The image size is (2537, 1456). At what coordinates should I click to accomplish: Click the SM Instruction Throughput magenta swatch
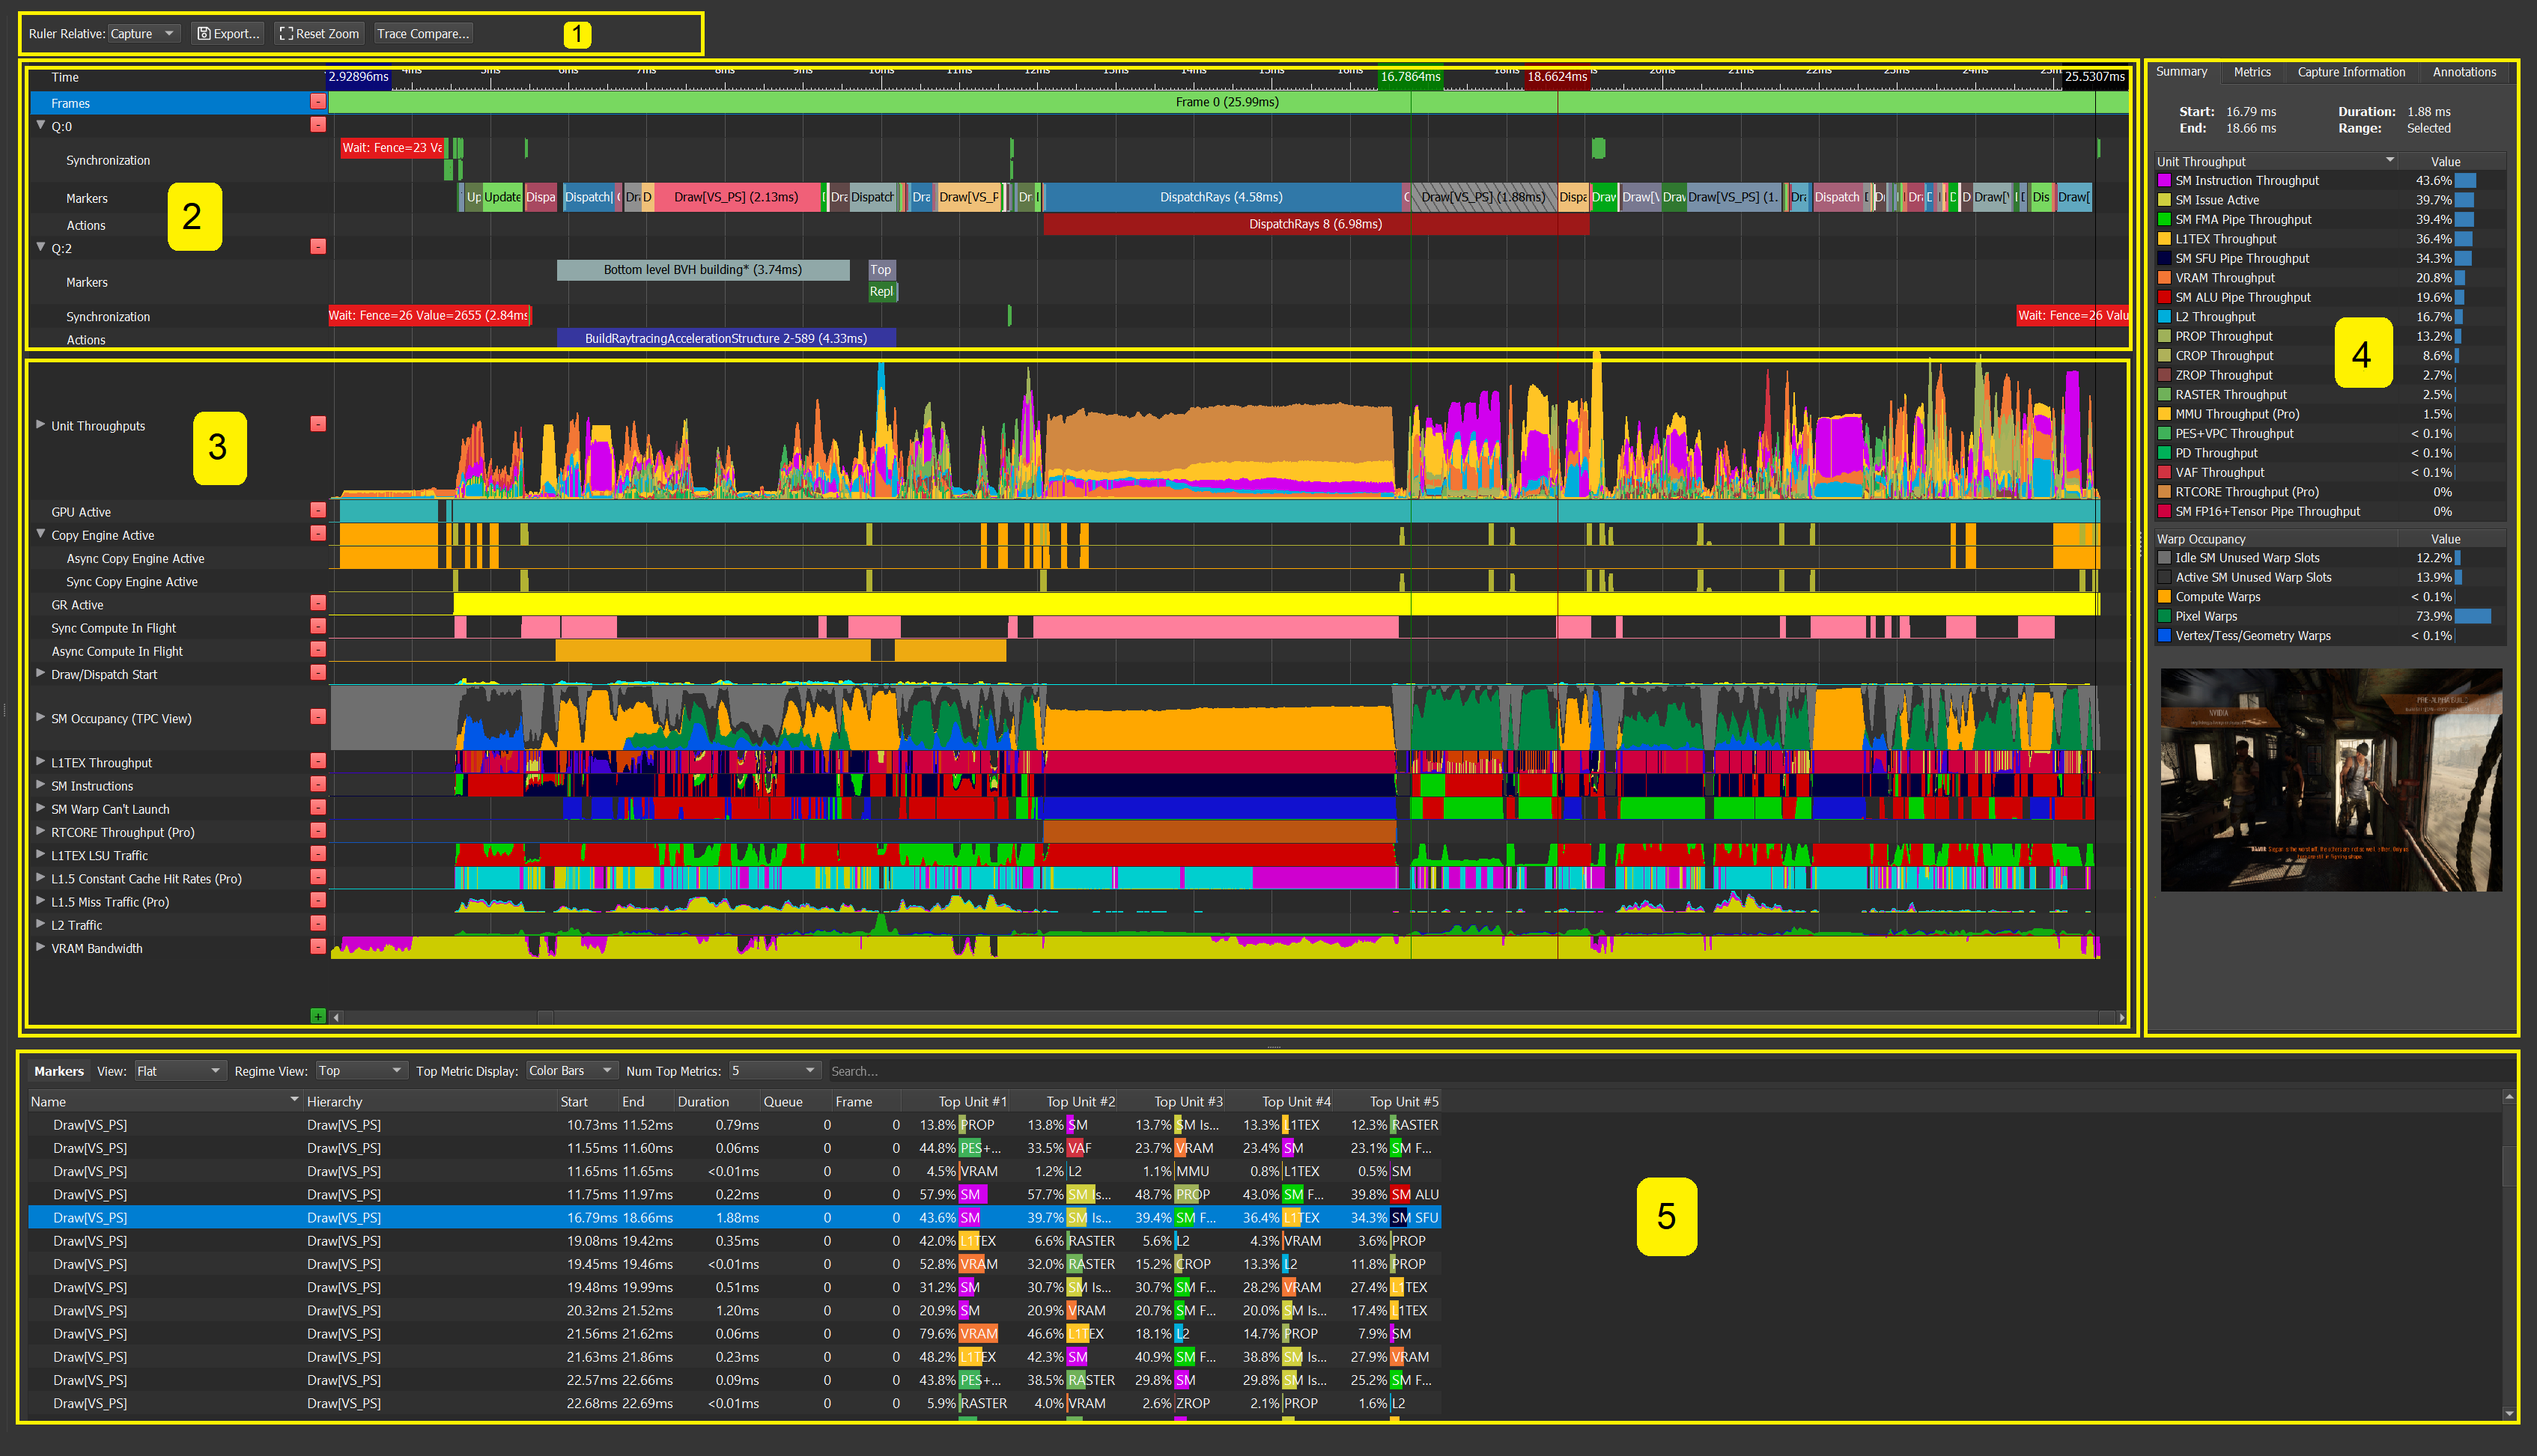2165,180
